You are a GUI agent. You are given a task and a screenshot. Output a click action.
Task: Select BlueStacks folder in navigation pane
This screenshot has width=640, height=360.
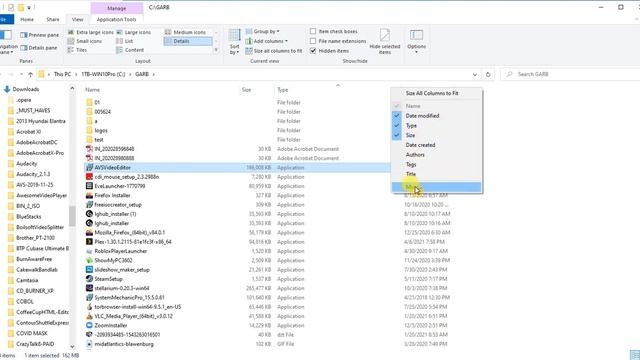tap(29, 217)
